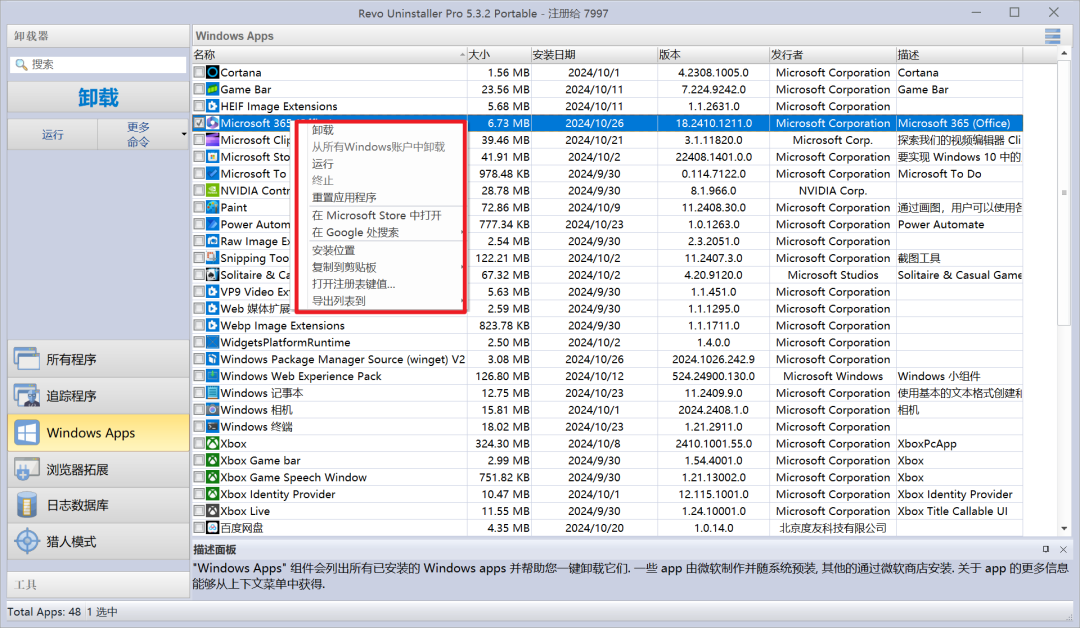This screenshot has width=1080, height=628.
Task: Expand the 在 Google 处搜索 submenu
Action: pos(461,233)
